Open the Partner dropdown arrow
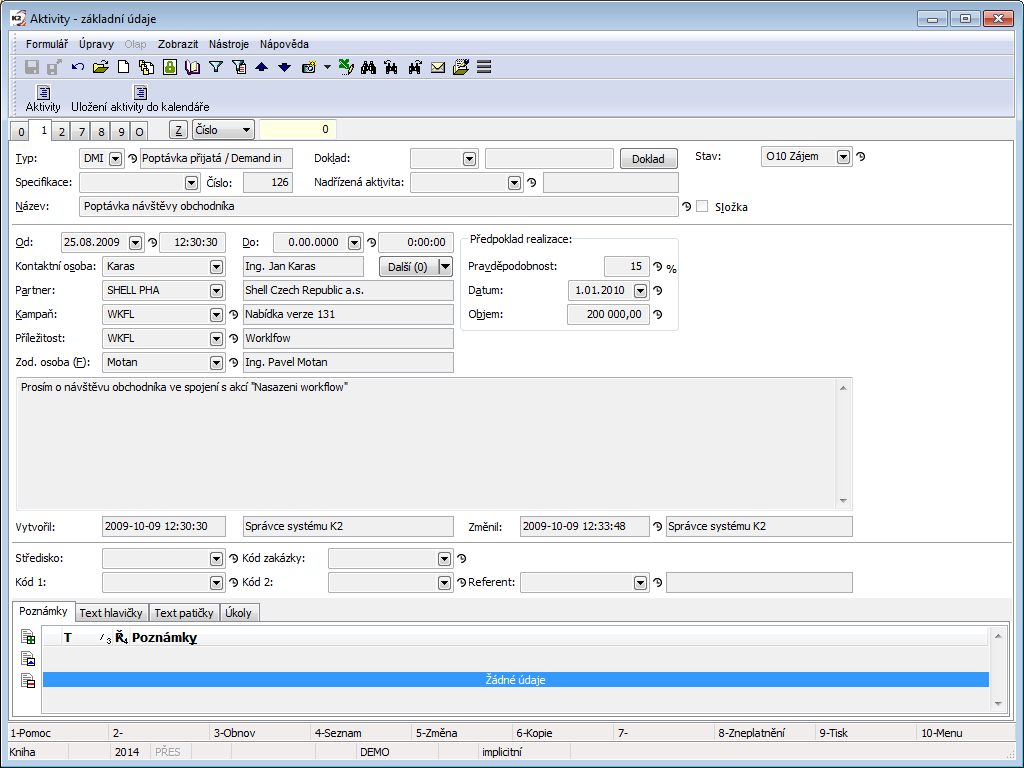 tap(216, 291)
